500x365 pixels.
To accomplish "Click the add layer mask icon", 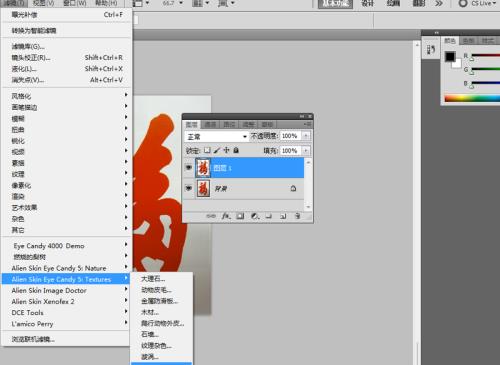I will [240, 216].
